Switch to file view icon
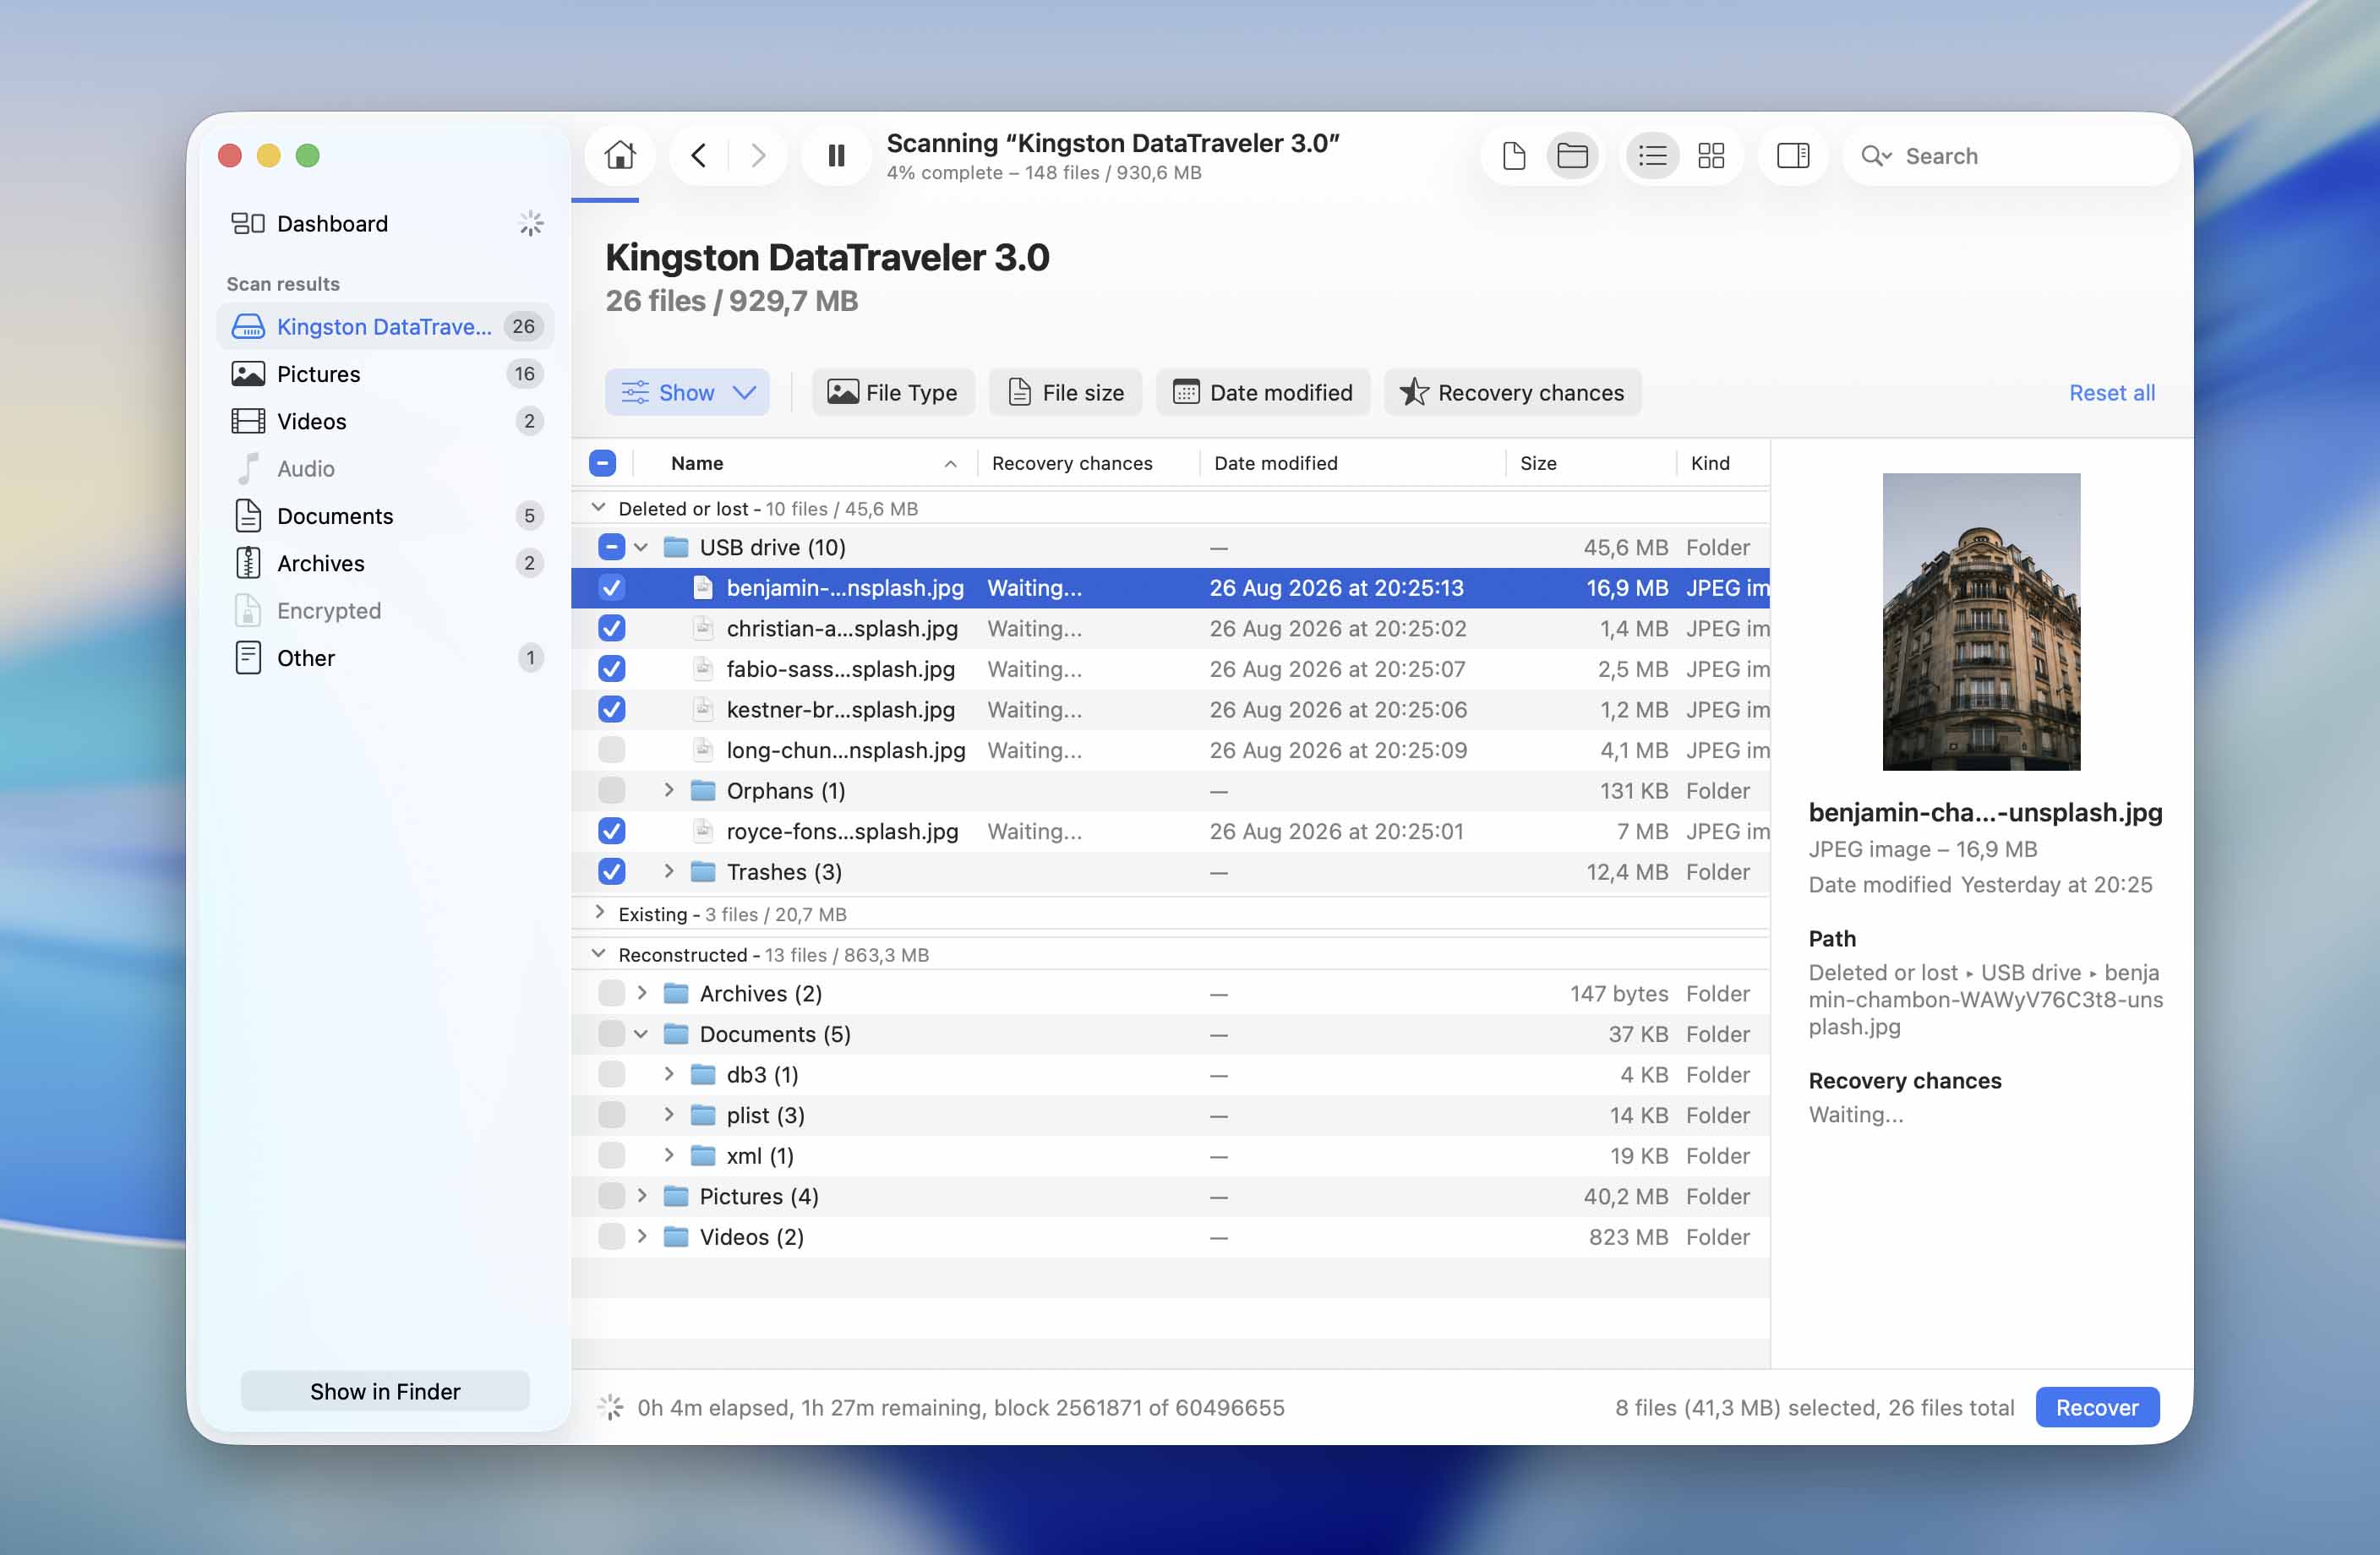2380x1555 pixels. coord(1513,155)
